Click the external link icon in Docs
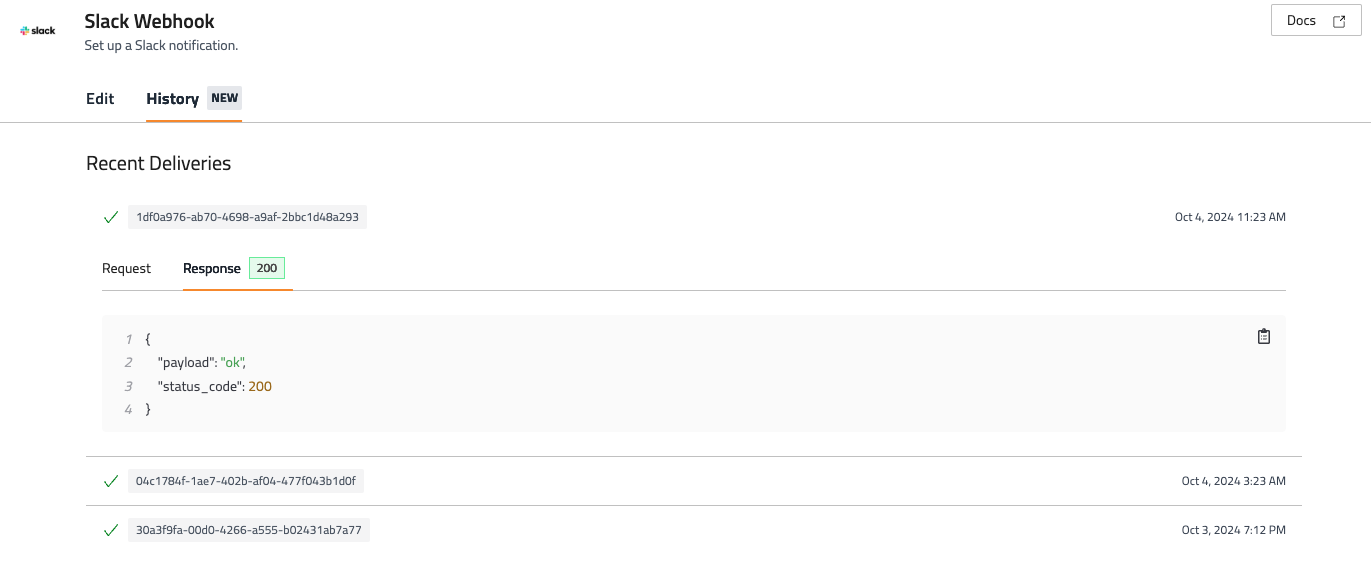This screenshot has width=1371, height=568. [x=1339, y=21]
